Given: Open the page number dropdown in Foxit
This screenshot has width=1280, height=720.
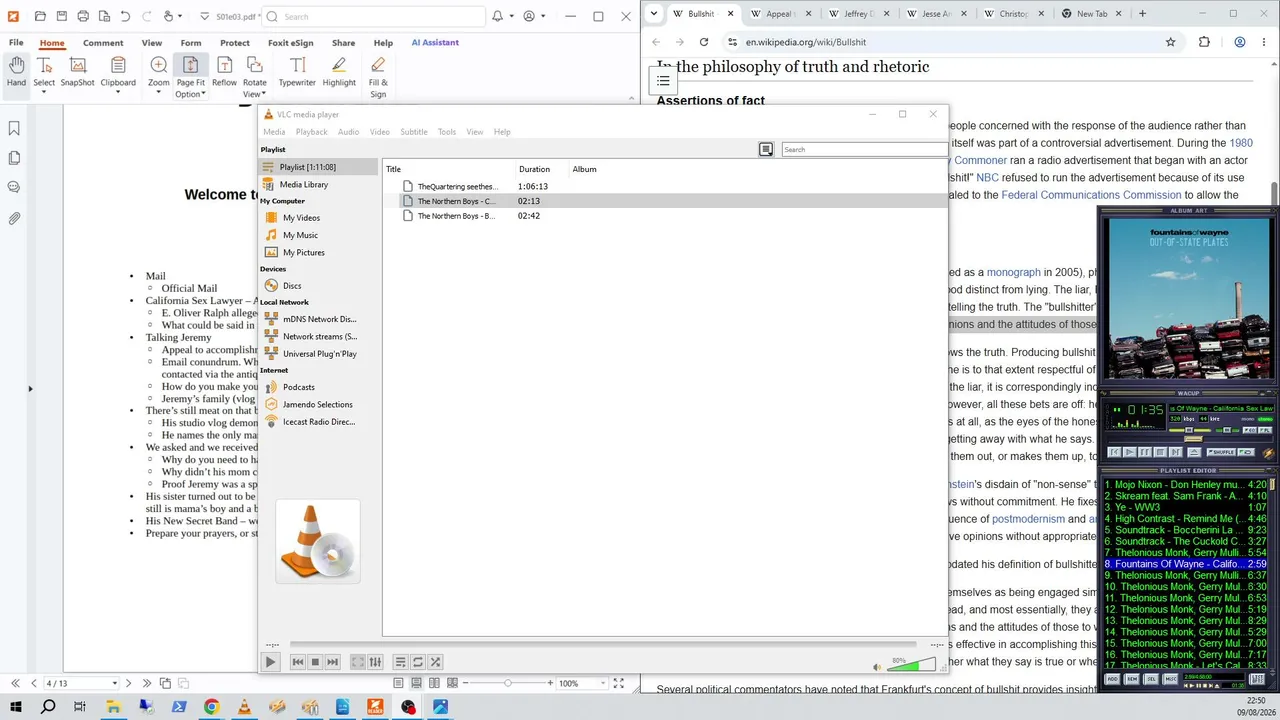Looking at the screenshot, I should [x=114, y=683].
